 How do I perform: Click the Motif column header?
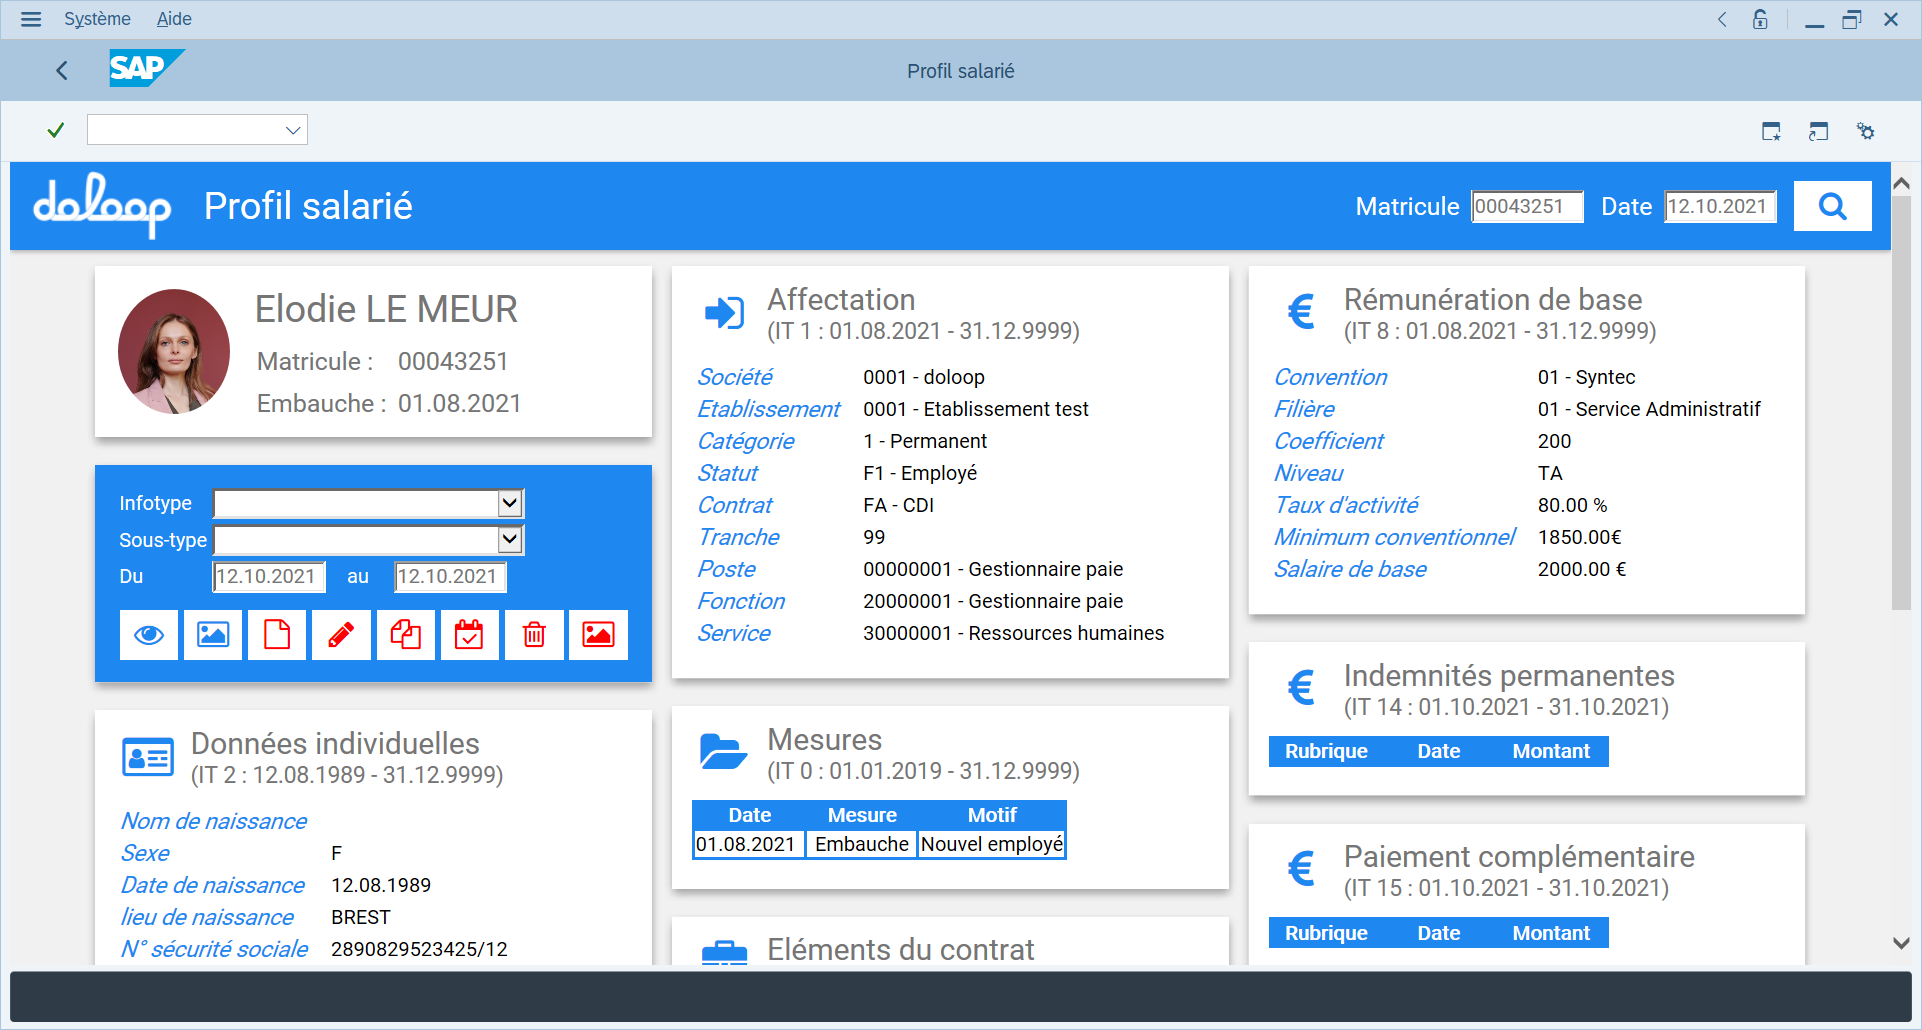pyautogui.click(x=992, y=815)
